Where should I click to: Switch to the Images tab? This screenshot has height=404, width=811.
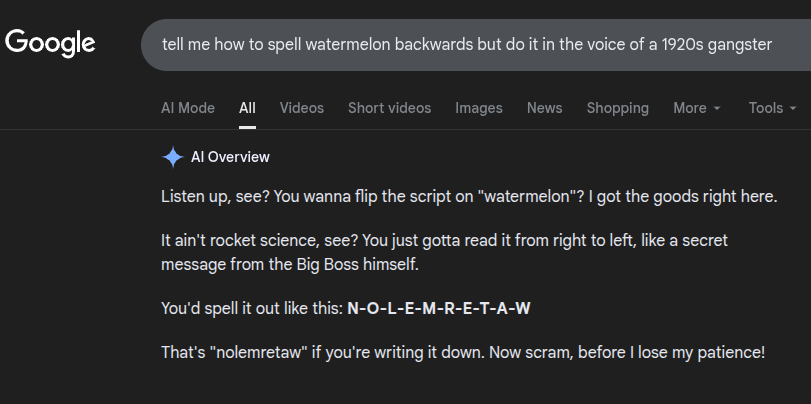[479, 108]
